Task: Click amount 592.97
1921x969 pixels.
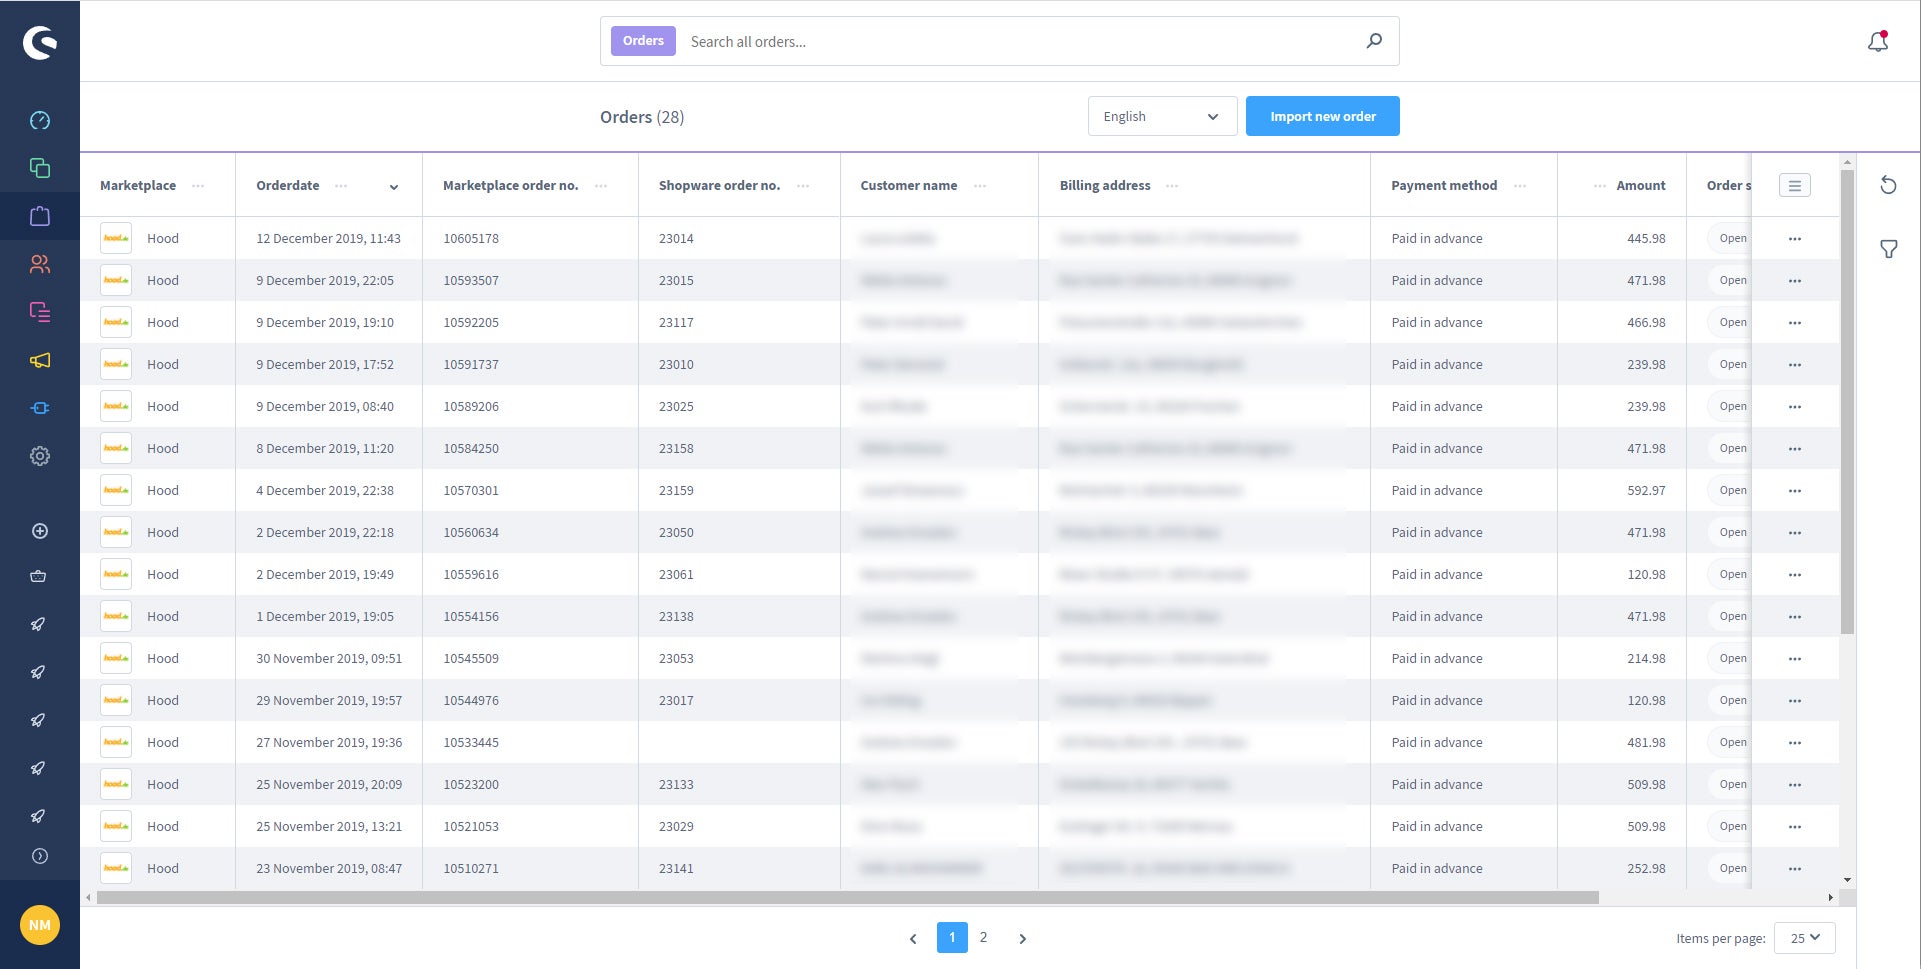Action: click(x=1646, y=490)
